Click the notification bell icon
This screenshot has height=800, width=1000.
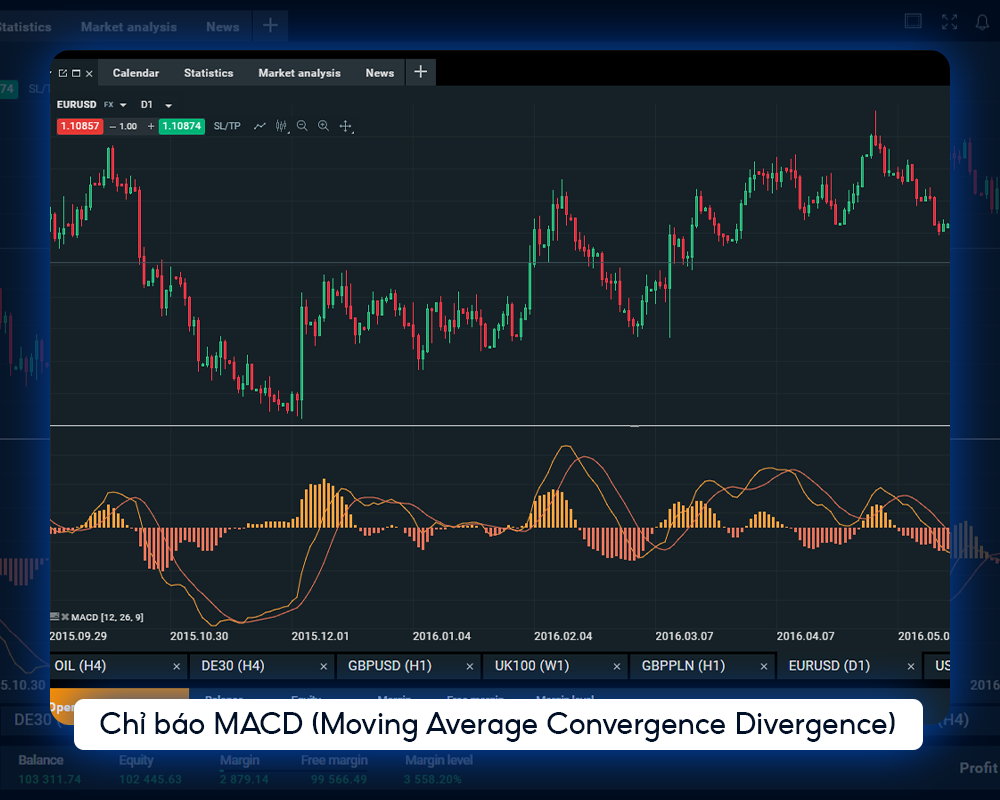click(x=983, y=21)
